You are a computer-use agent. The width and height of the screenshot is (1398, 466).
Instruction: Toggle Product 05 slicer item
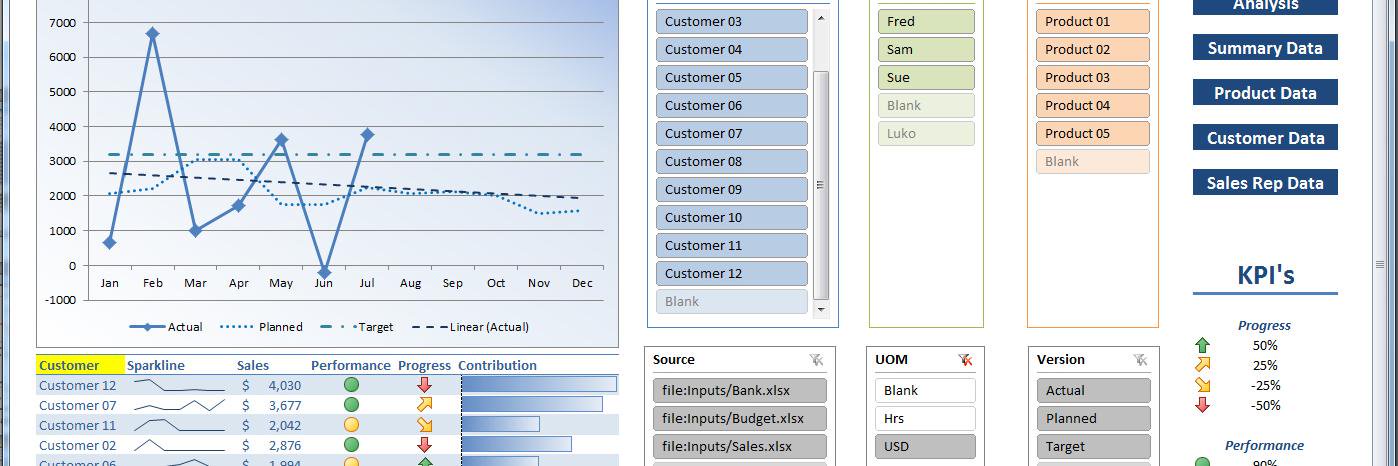(x=1093, y=133)
